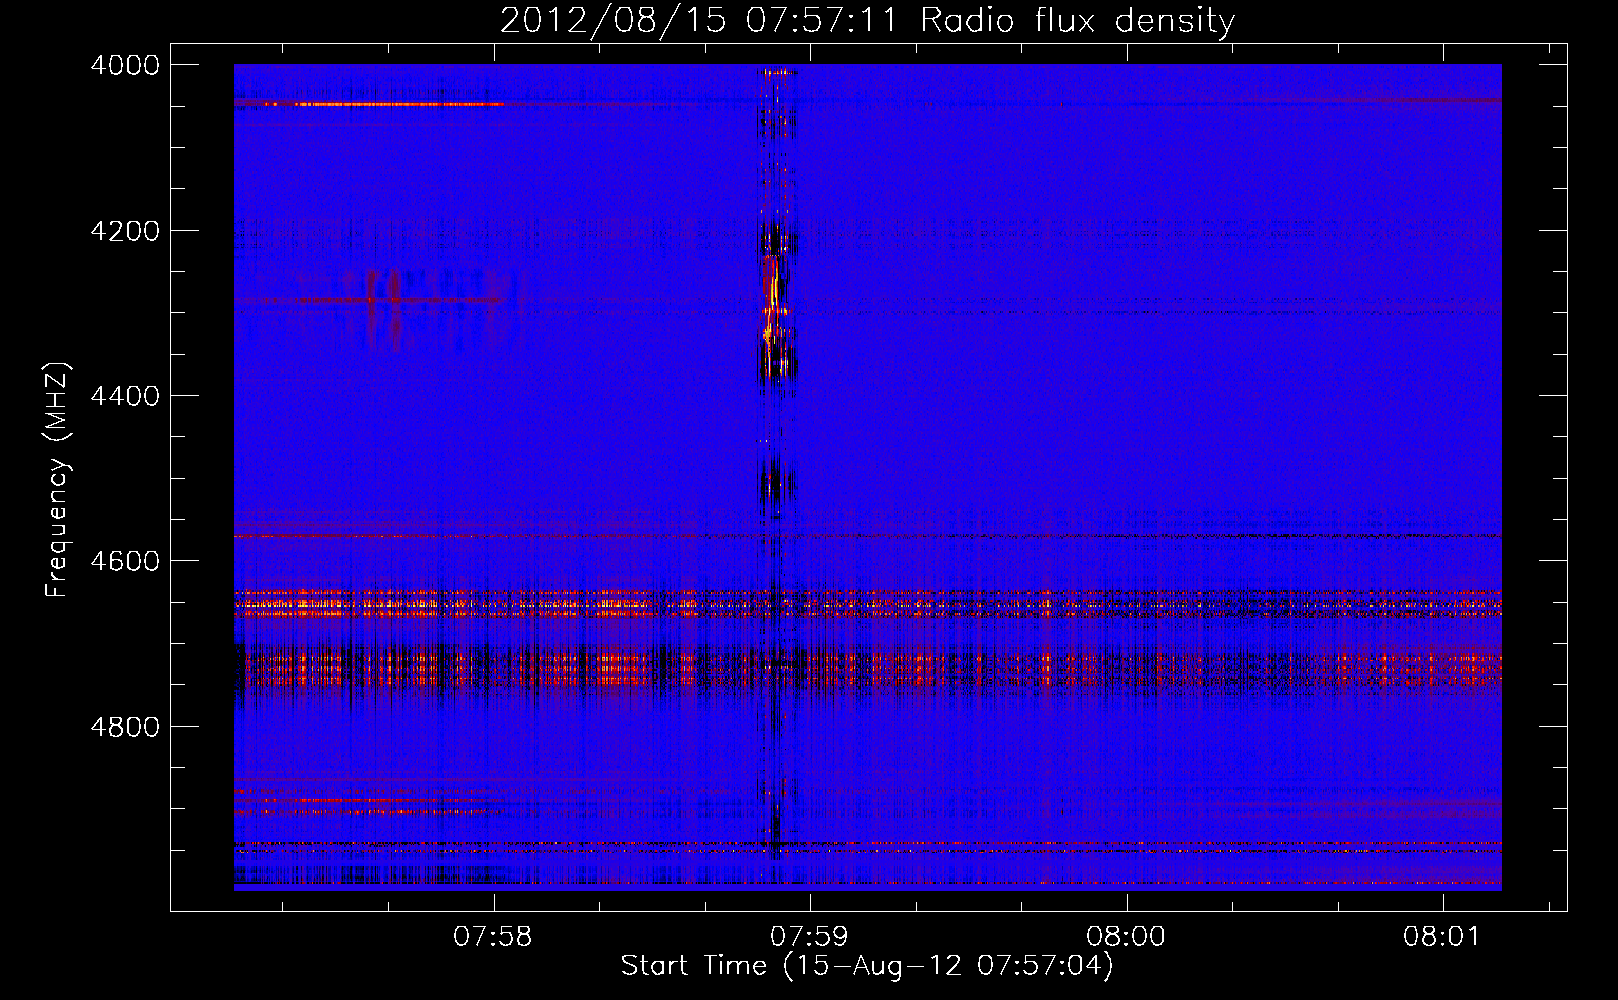This screenshot has width=1618, height=1000.
Task: Click the 4400 frequency tick label
Action: tap(125, 396)
